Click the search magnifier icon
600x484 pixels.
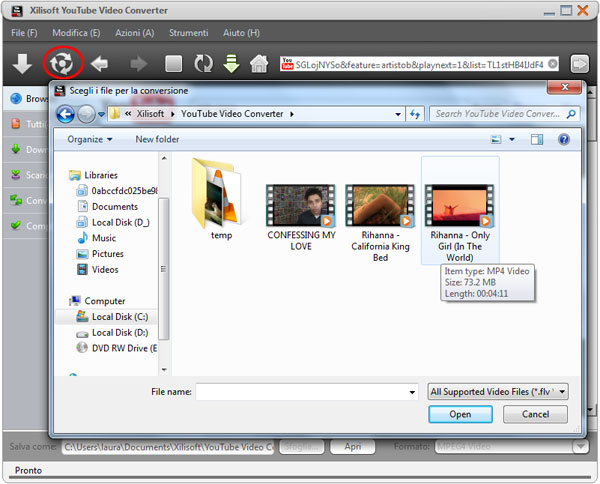pos(571,114)
